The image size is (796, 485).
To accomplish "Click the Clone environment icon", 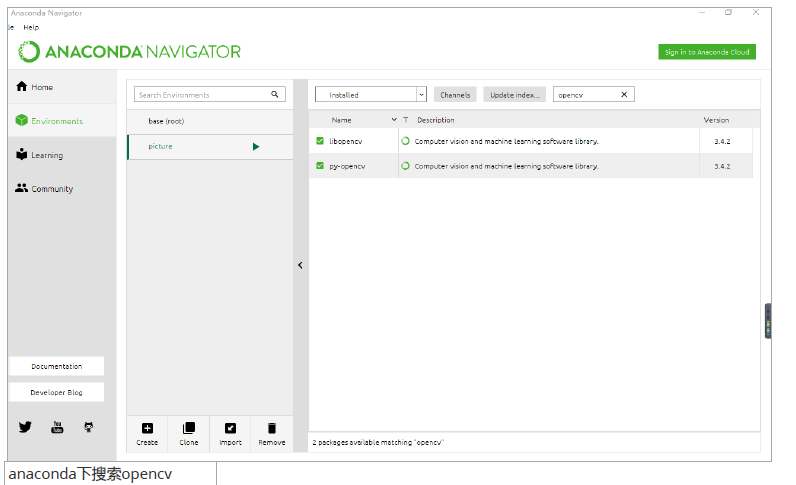I will [x=189, y=428].
